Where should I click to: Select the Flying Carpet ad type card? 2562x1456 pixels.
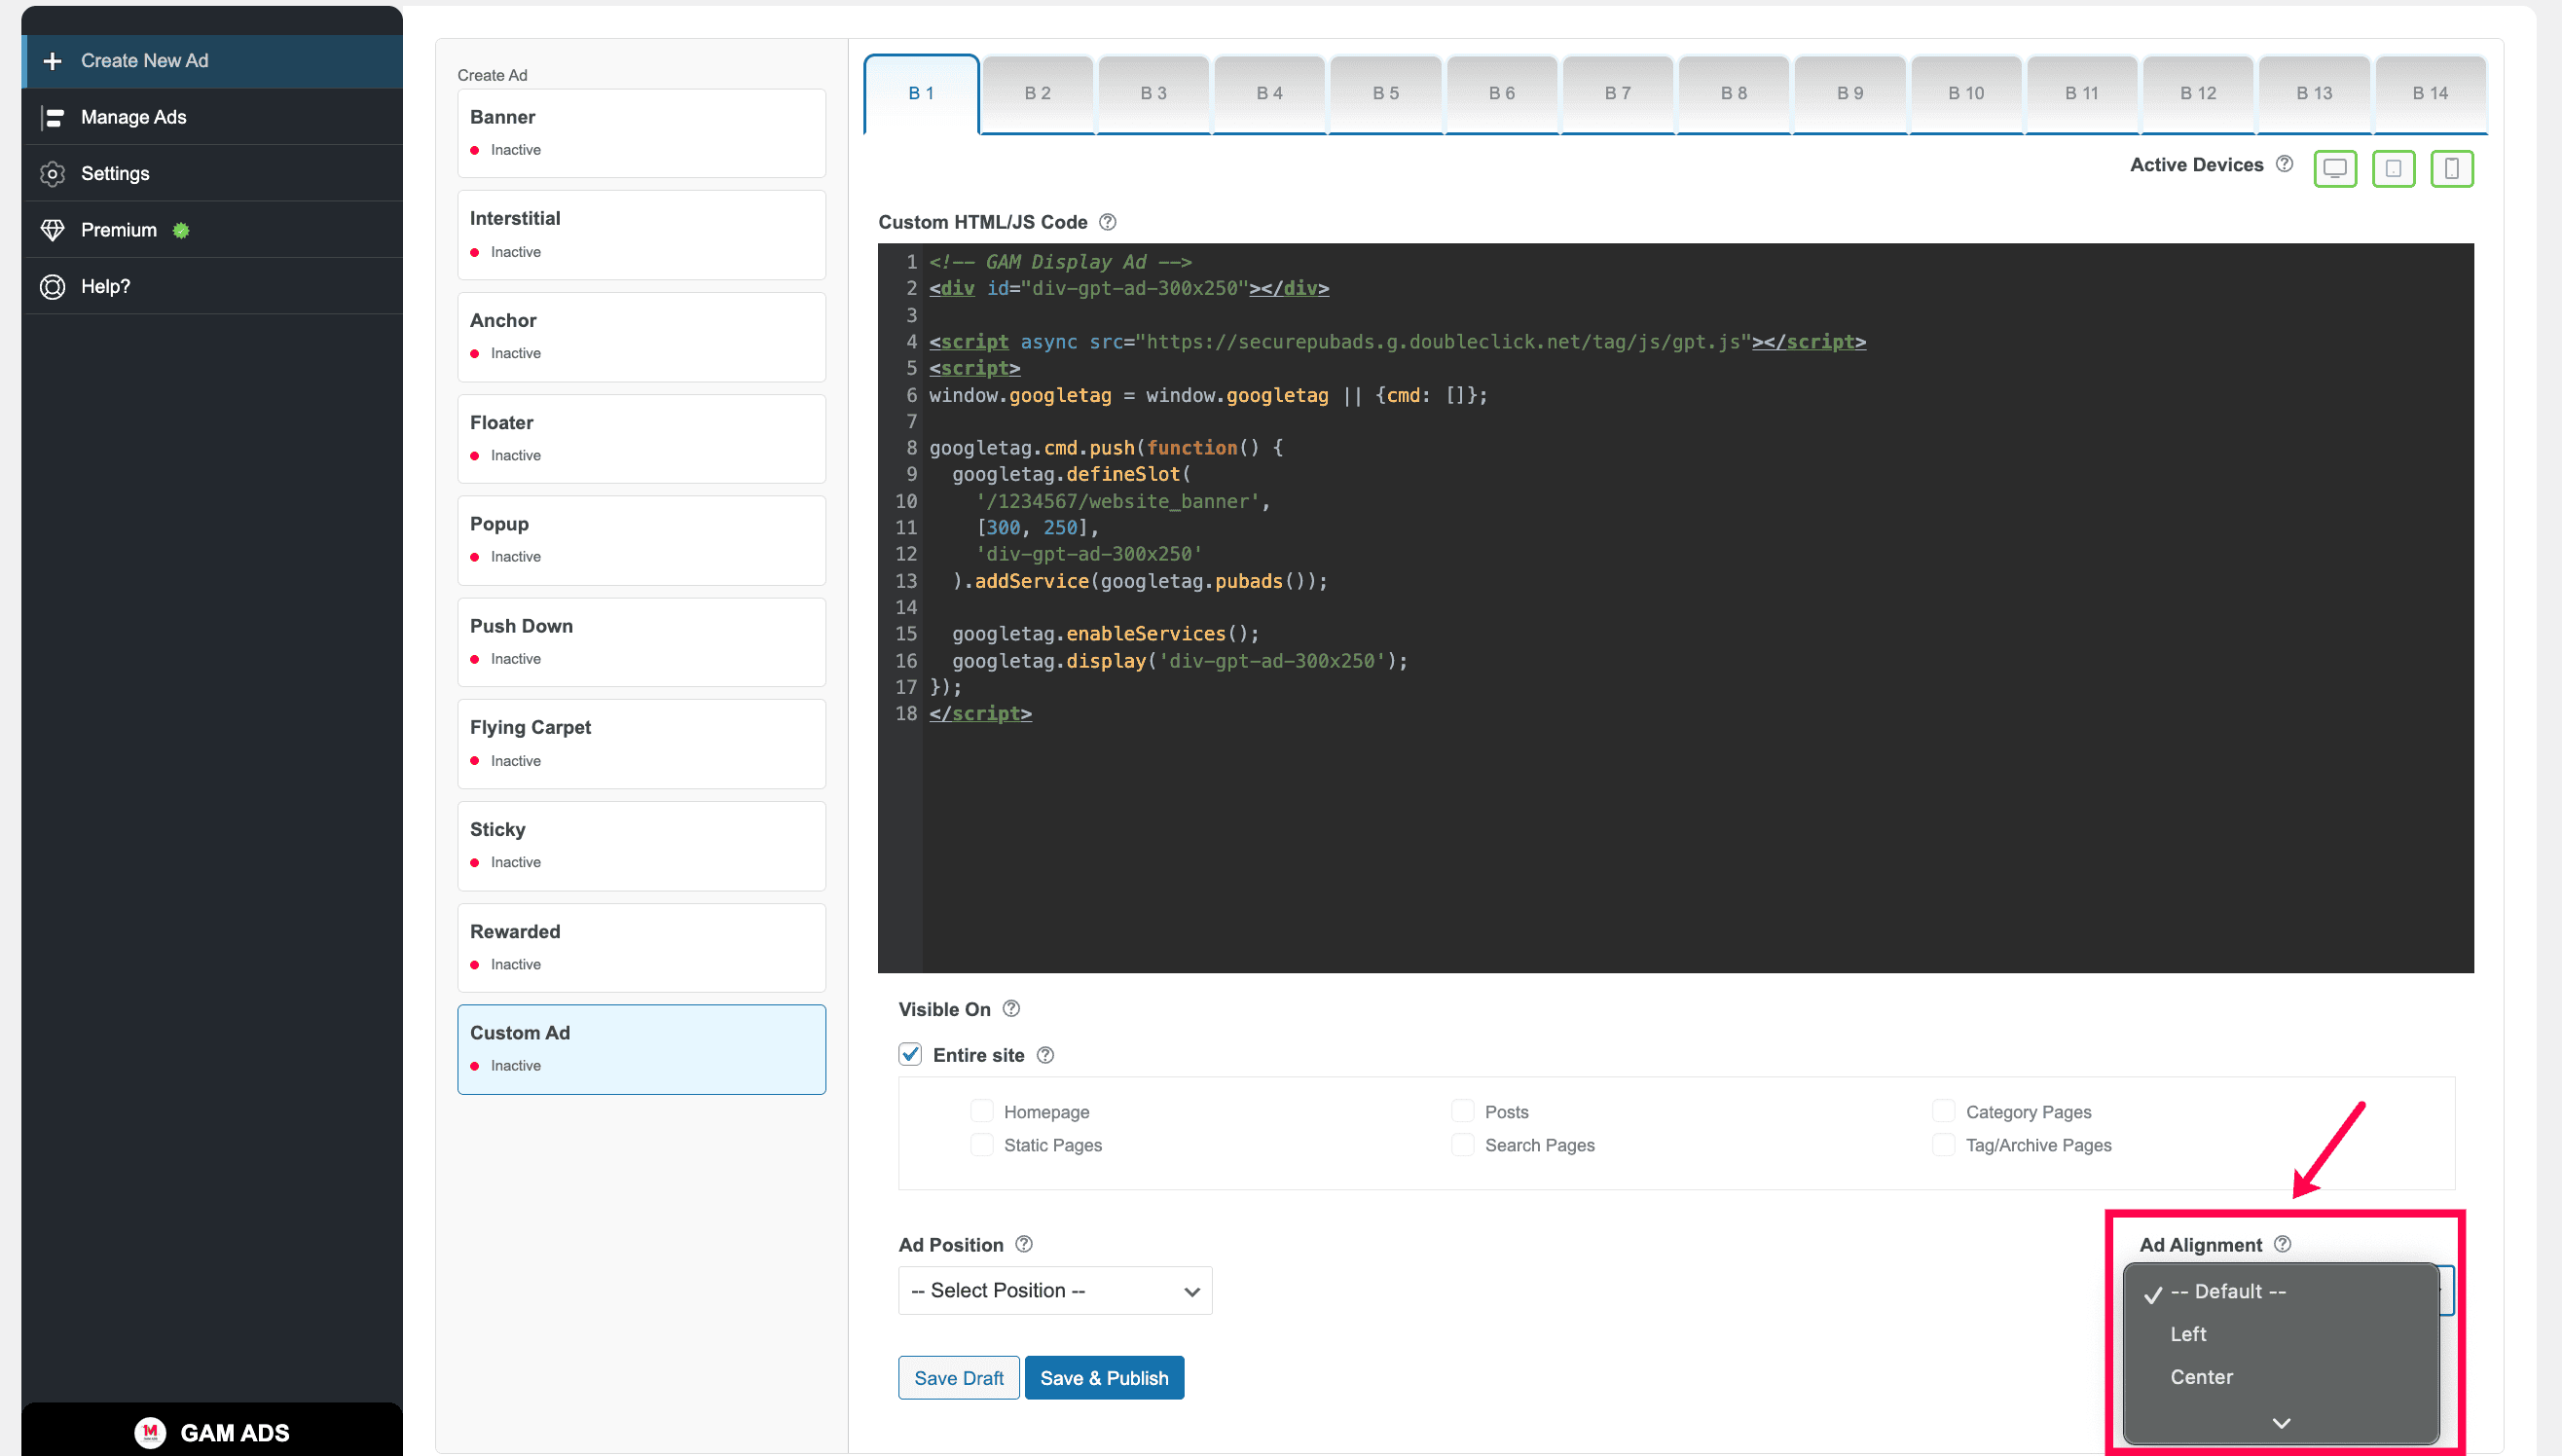[x=641, y=744]
